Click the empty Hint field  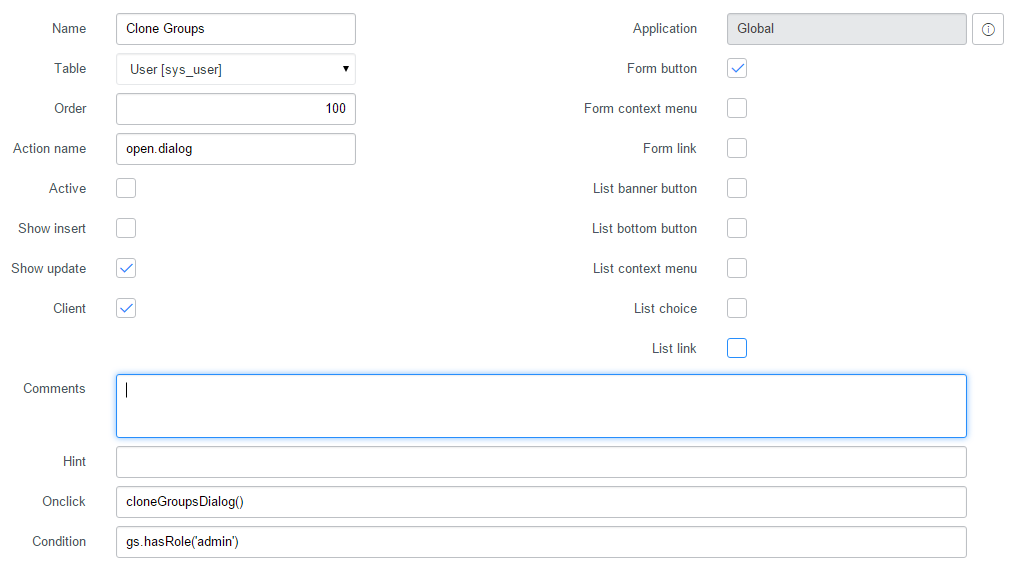pyautogui.click(x=541, y=462)
